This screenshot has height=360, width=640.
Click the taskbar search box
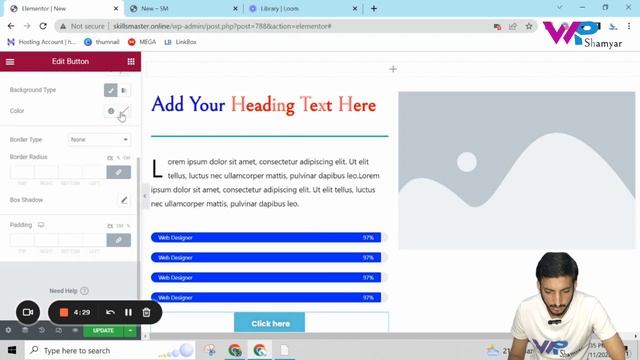(110, 350)
